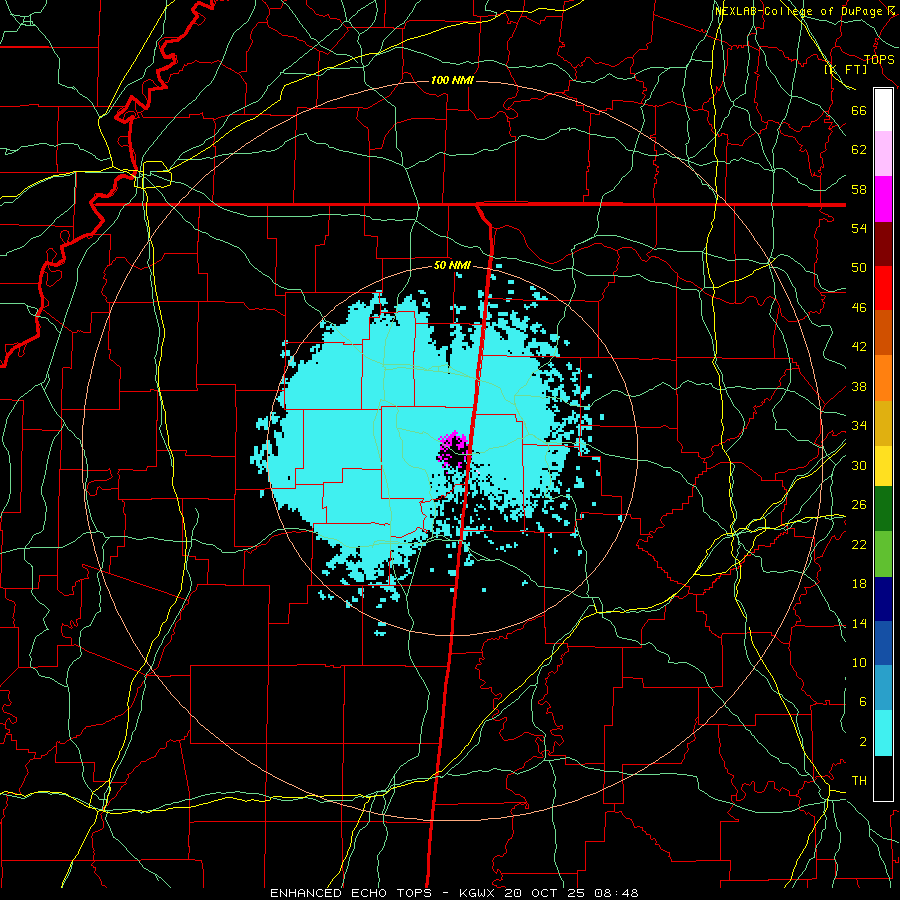Click the TH threshold label
This screenshot has height=900, width=900.
point(859,781)
